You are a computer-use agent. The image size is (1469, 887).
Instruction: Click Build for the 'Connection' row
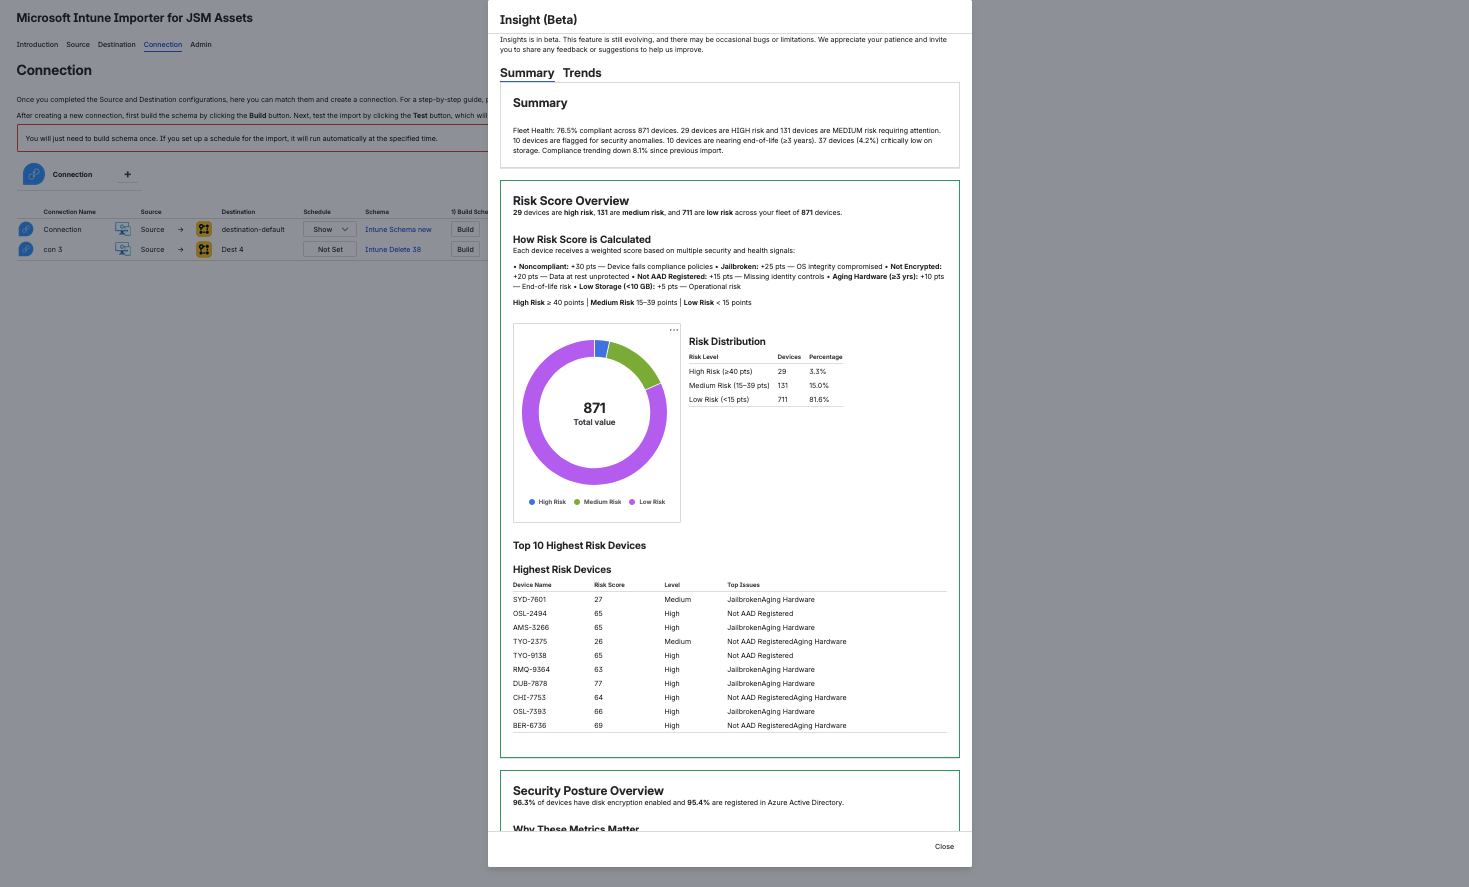point(465,229)
